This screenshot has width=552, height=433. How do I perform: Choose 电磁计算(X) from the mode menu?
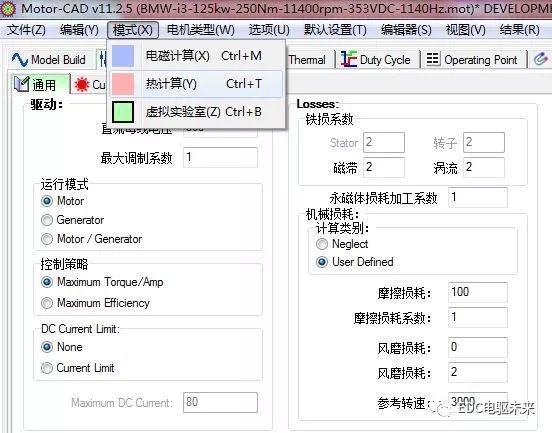tap(196, 56)
